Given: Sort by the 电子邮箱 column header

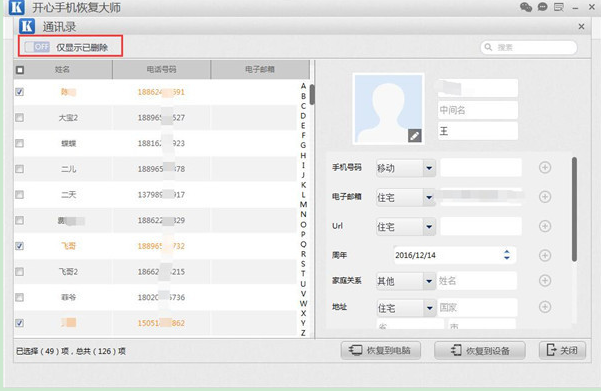Looking at the screenshot, I should tap(260, 69).
